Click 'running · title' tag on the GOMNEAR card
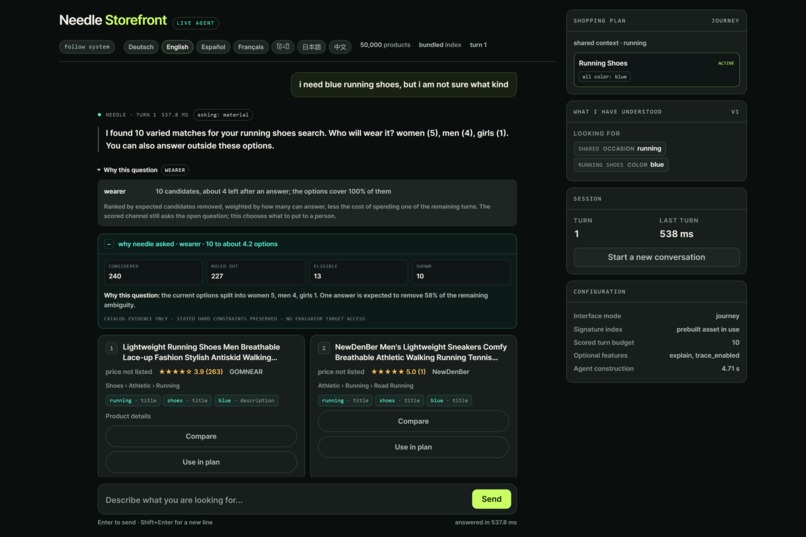This screenshot has height=537, width=806. (133, 400)
